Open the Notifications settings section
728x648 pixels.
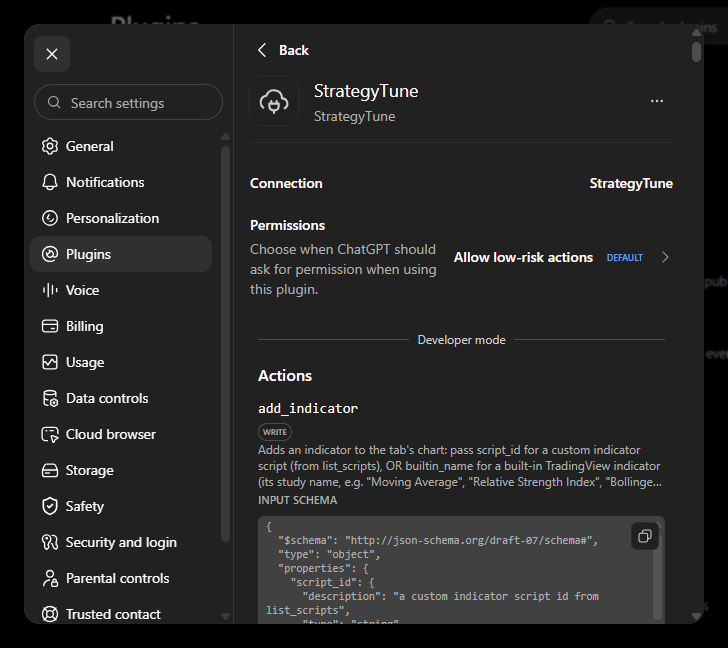121,182
